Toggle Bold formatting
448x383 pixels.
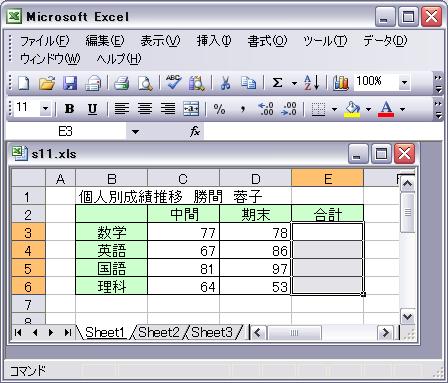(69, 109)
